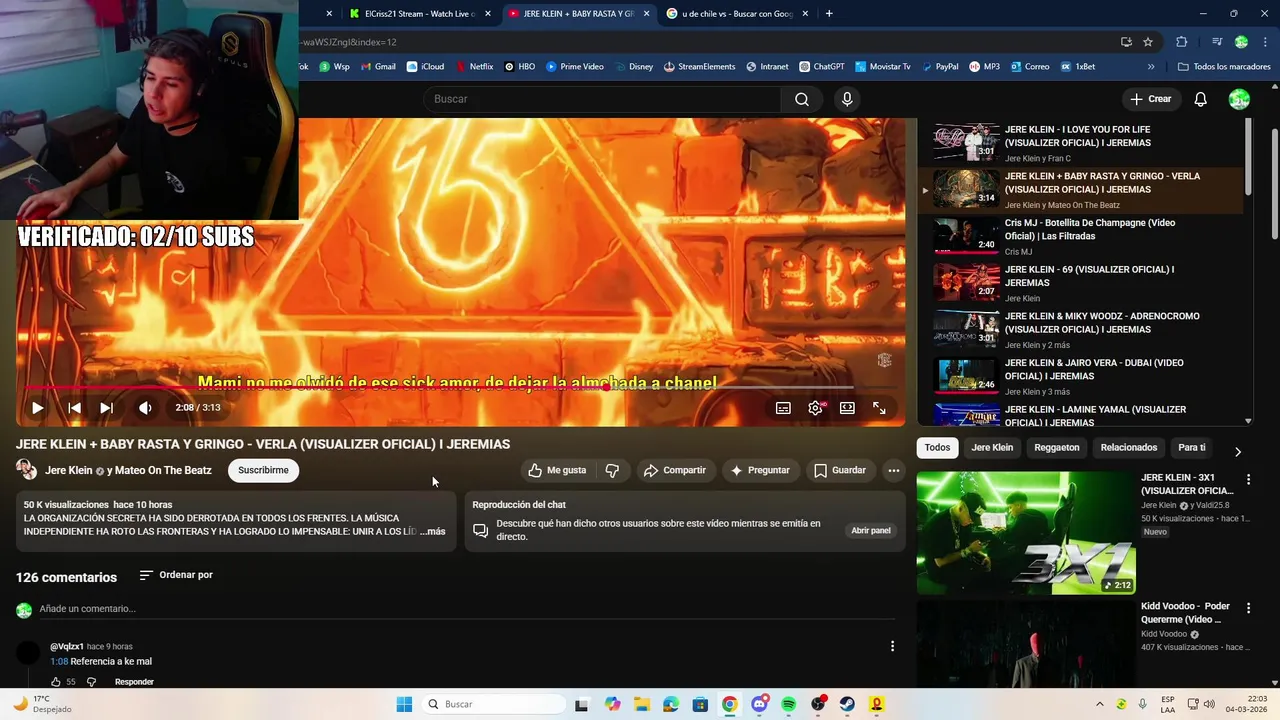Open Spotify from the taskbar
This screenshot has height=720, width=1280.
(789, 704)
